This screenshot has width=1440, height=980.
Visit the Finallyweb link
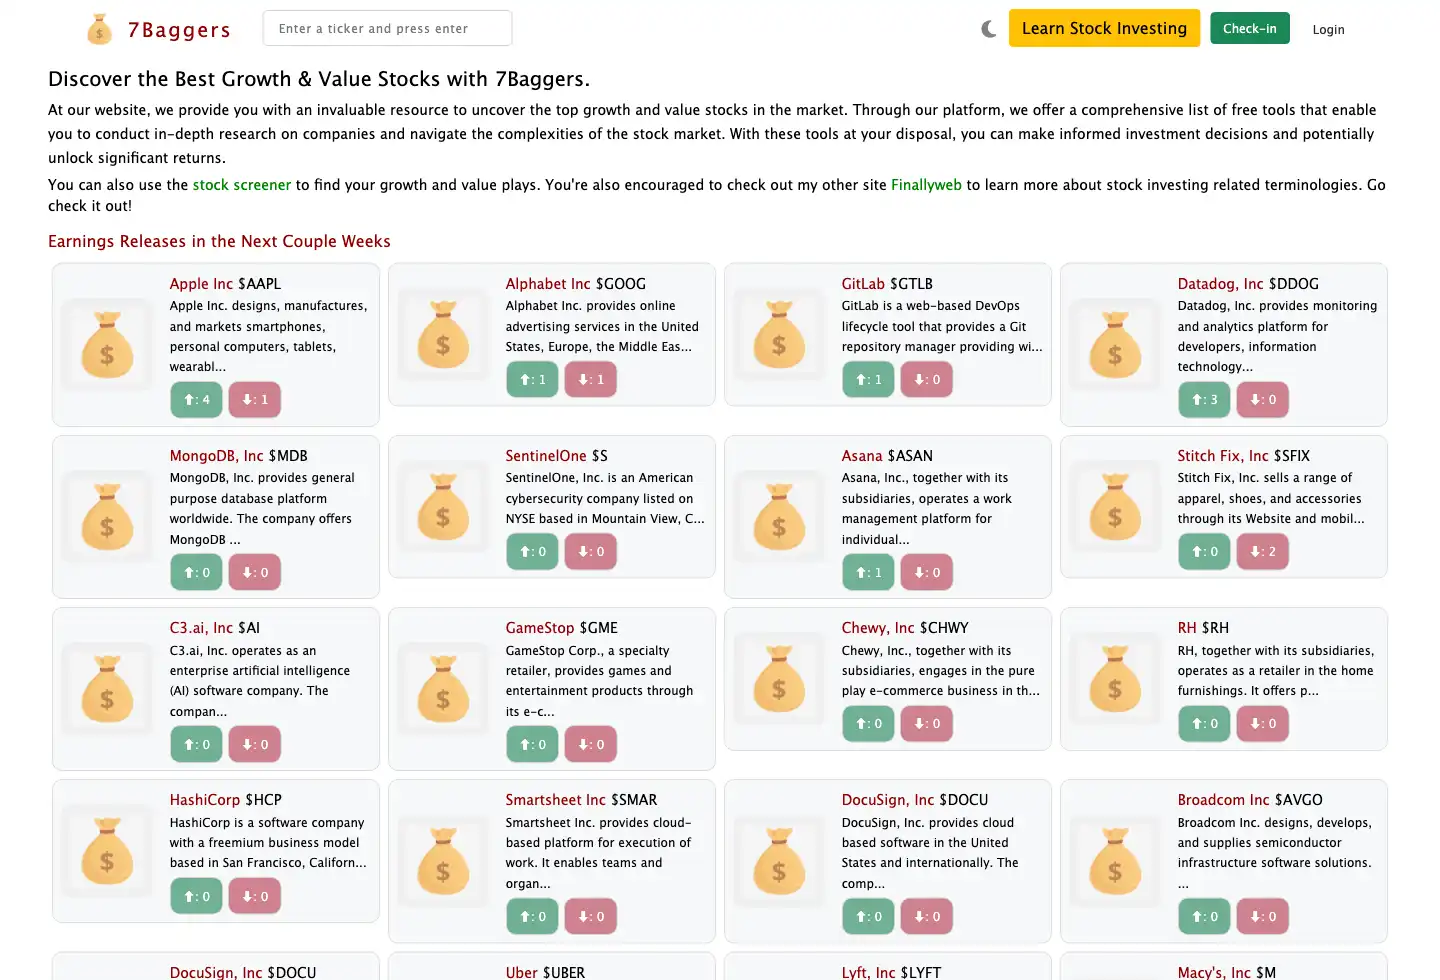[x=926, y=185]
